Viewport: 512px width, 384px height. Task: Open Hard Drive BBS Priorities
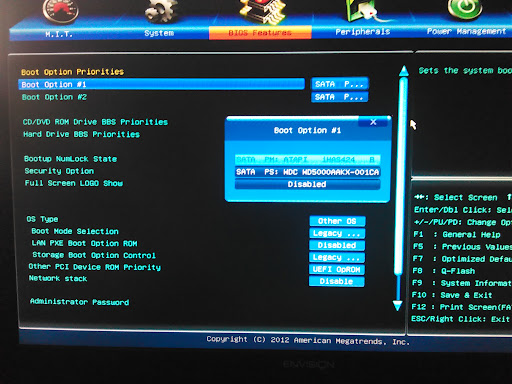click(81, 134)
